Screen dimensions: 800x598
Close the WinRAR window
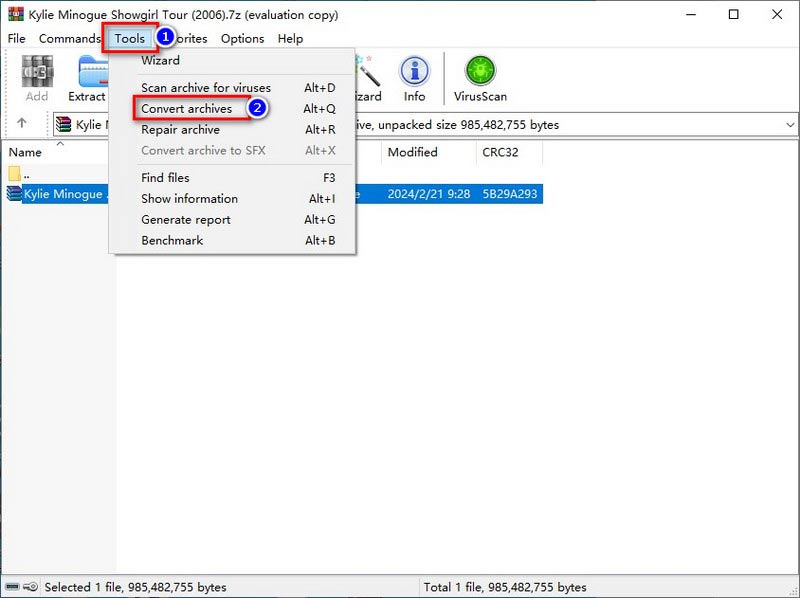point(777,14)
